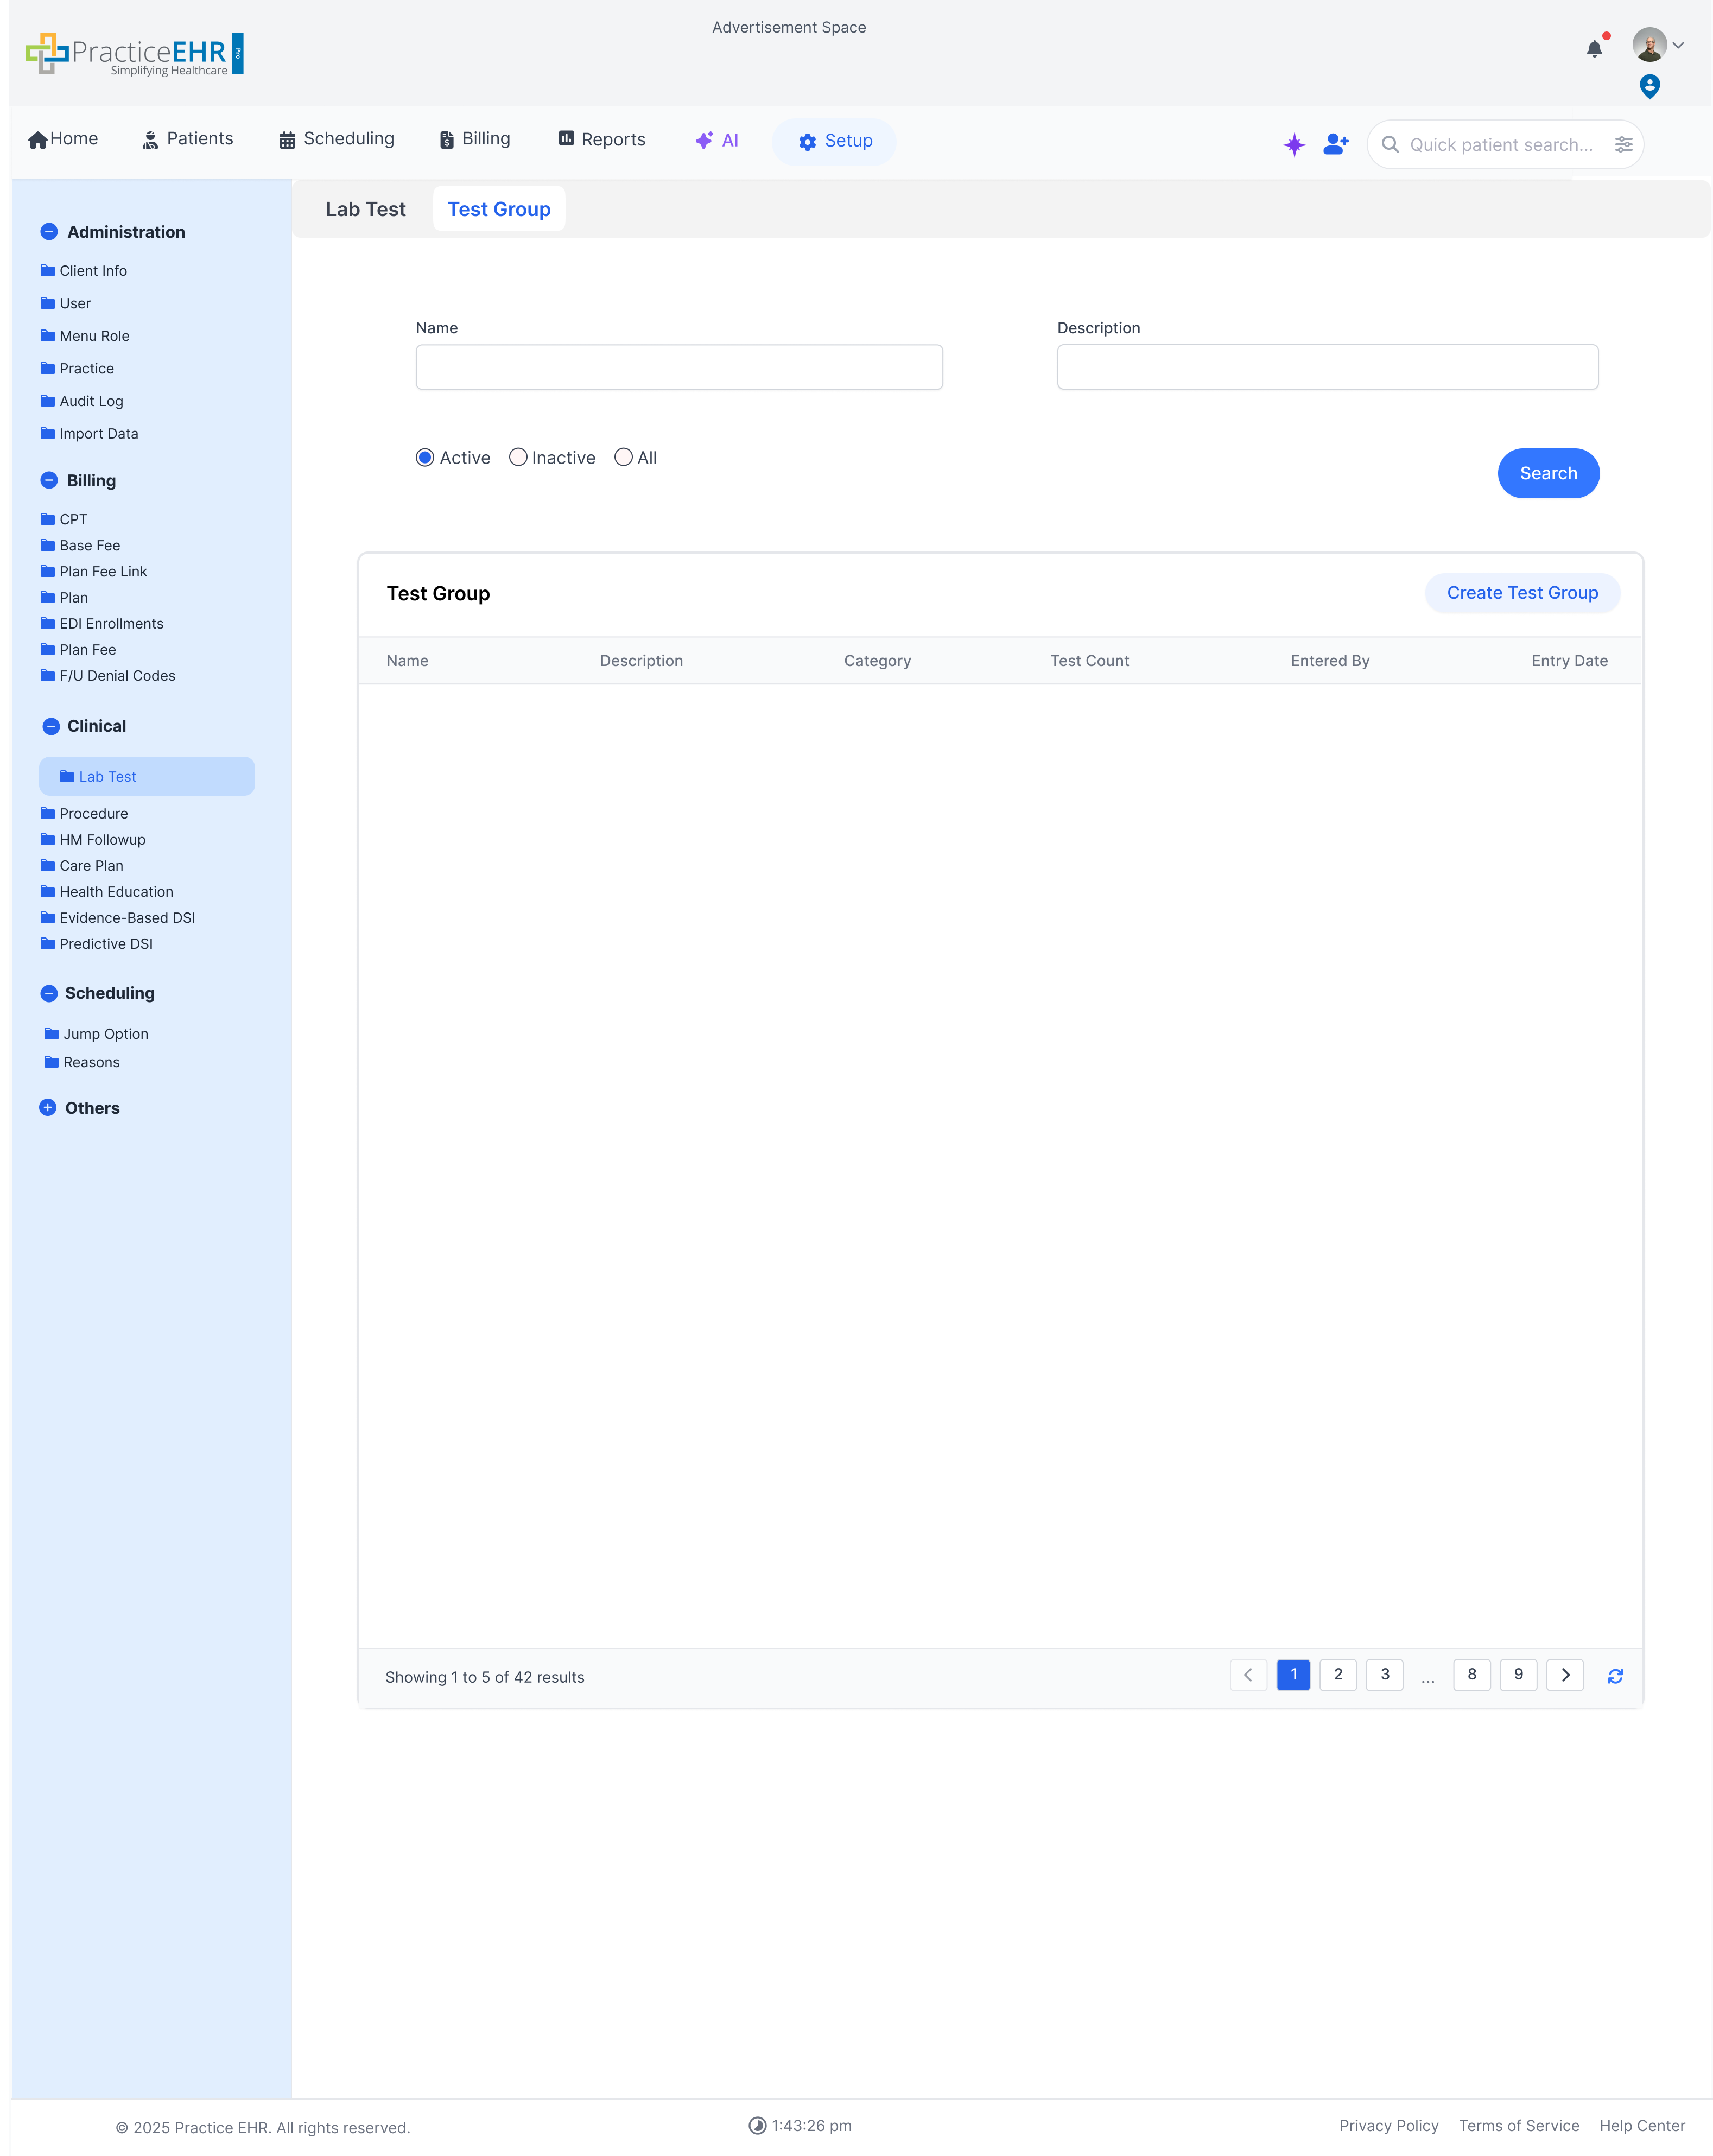This screenshot has width=1713, height=2156.
Task: Refresh the Test Group results list
Action: tap(1615, 1675)
